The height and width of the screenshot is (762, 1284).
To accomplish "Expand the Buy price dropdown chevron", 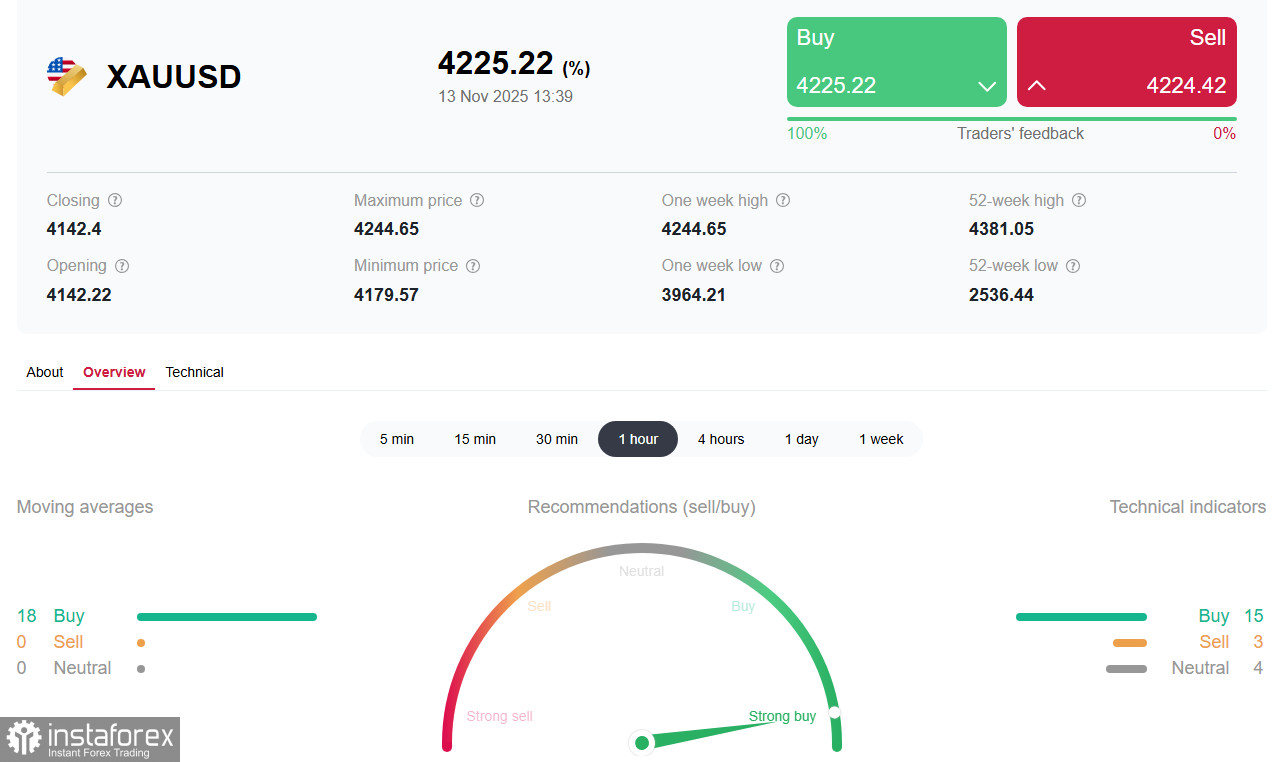I will coord(985,87).
